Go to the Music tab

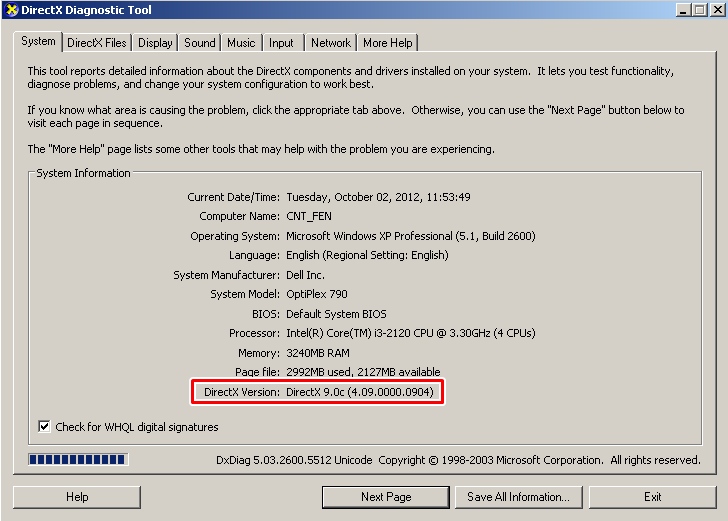tap(241, 43)
